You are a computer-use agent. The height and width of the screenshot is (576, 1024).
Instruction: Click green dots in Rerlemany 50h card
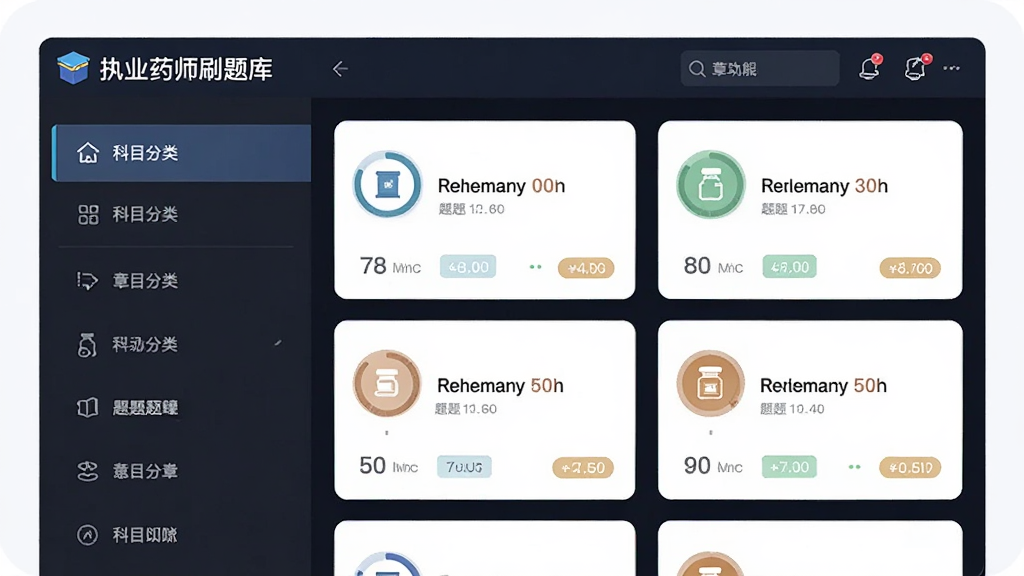tap(854, 467)
